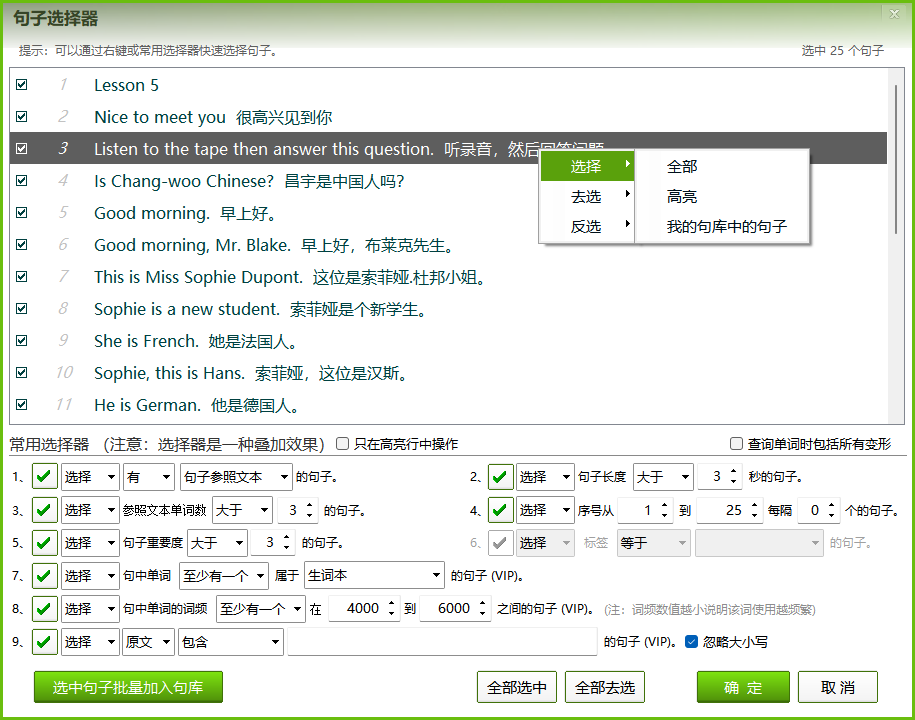Click green checkmark apply button for selector 1
The width and height of the screenshot is (915, 720).
45,477
